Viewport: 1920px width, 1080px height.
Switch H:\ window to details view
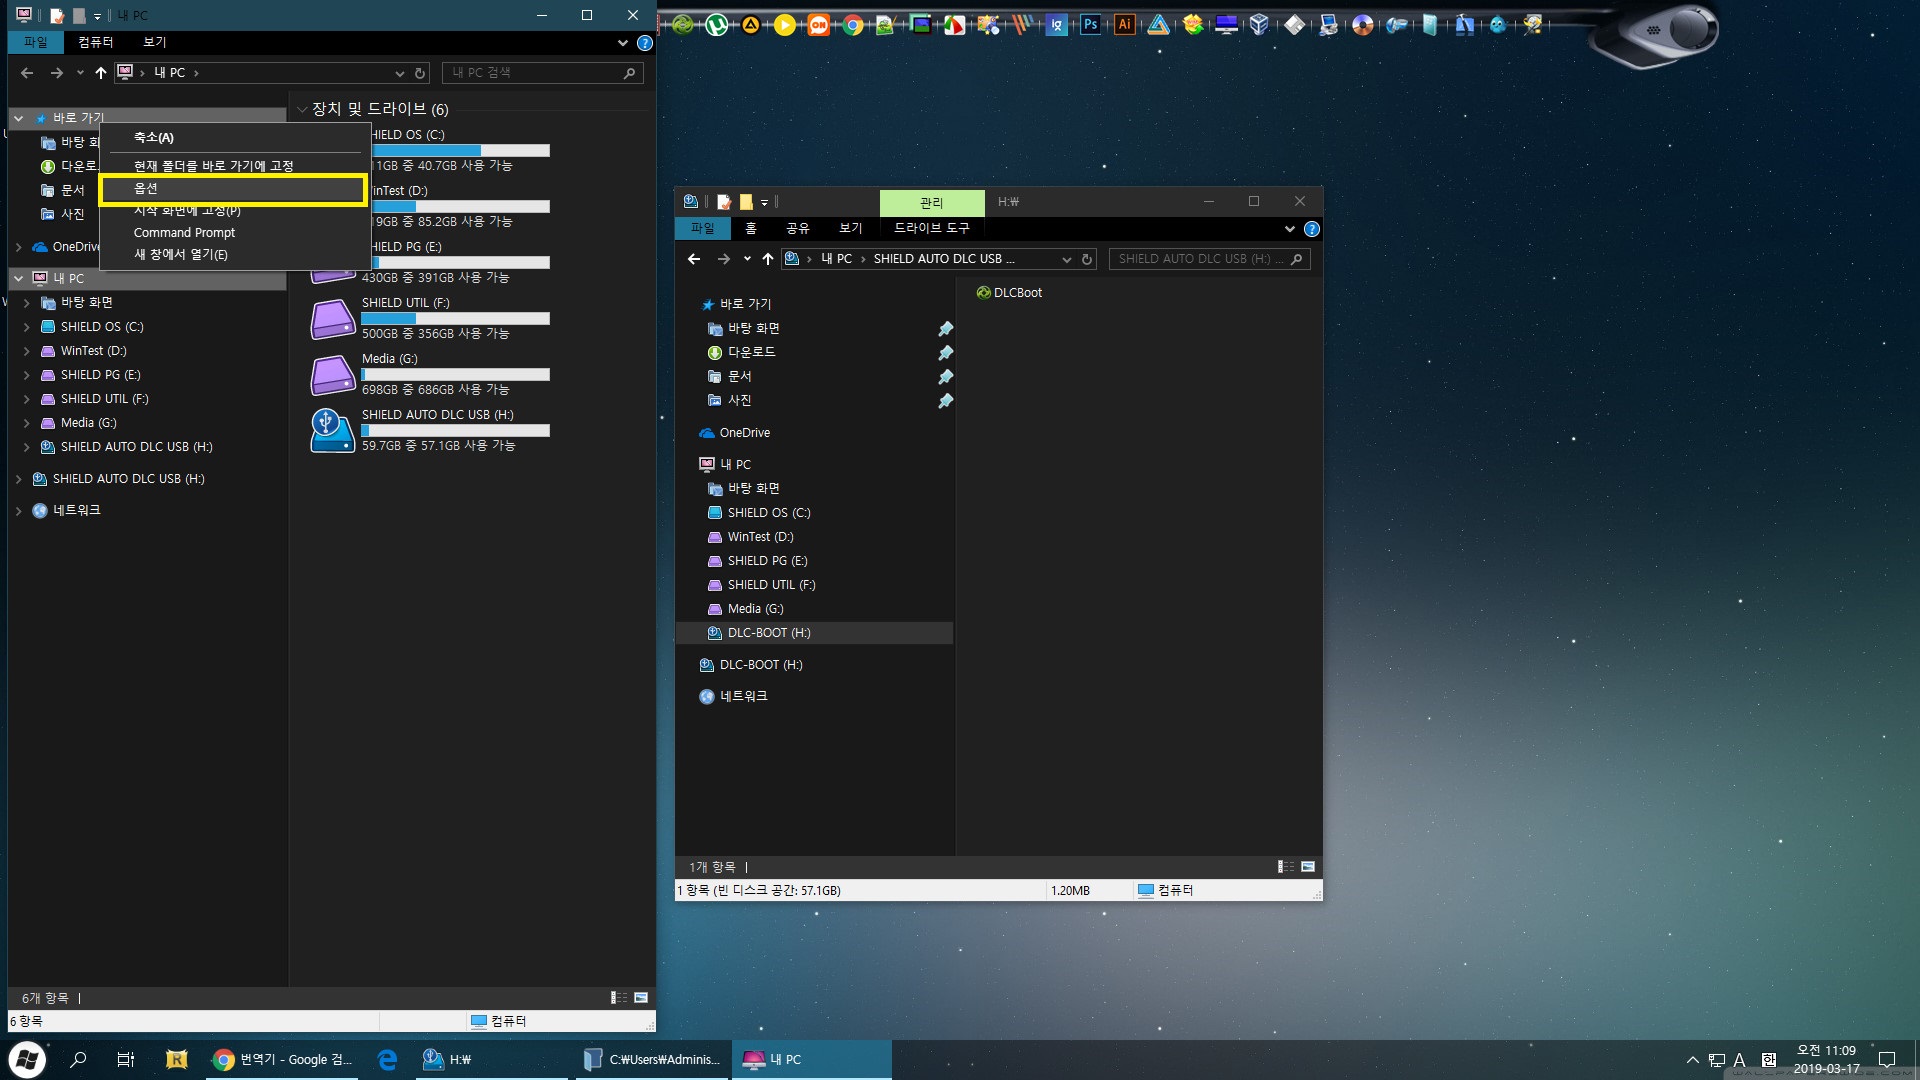click(1286, 866)
